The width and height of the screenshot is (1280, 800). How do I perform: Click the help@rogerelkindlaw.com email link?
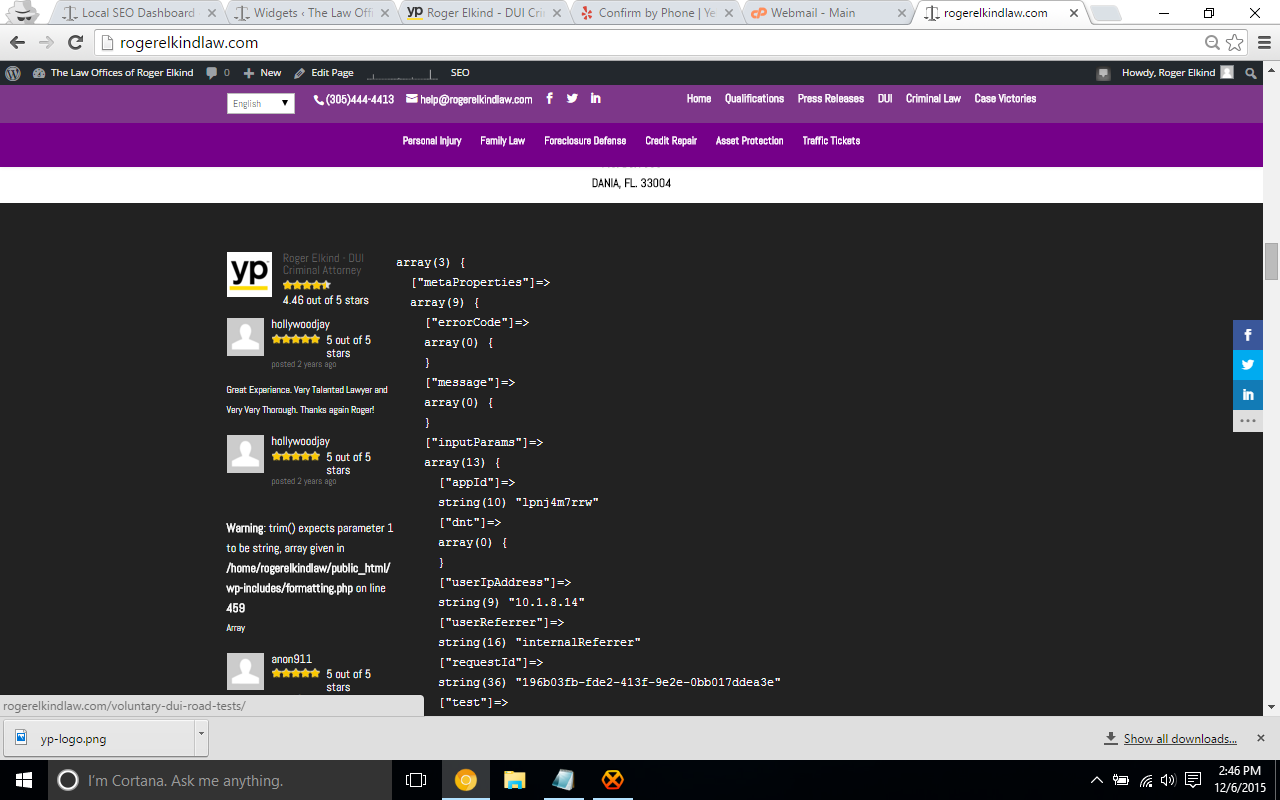tap(469, 99)
